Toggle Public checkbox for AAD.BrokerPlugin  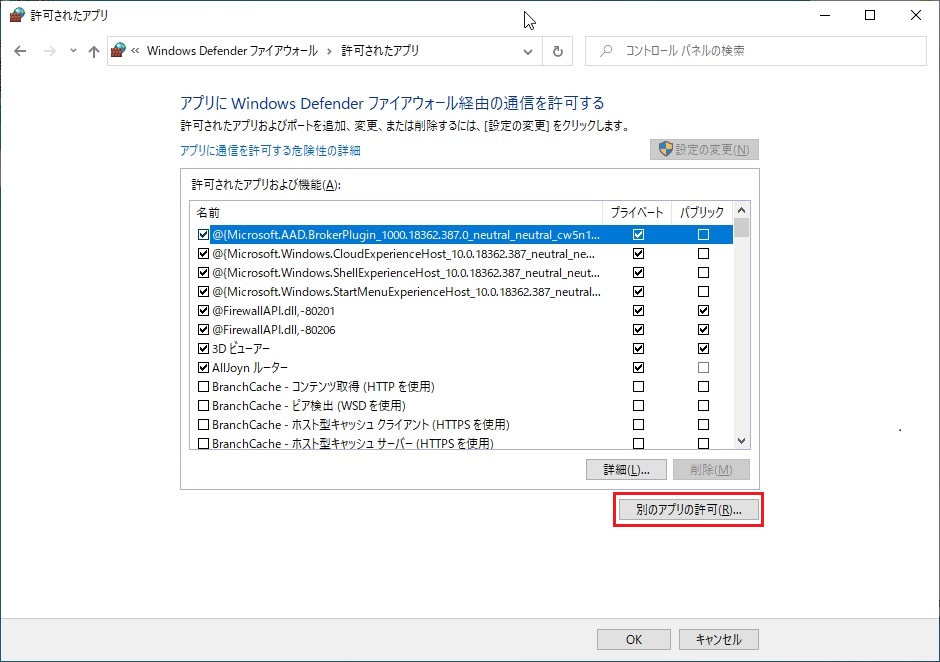click(x=703, y=234)
